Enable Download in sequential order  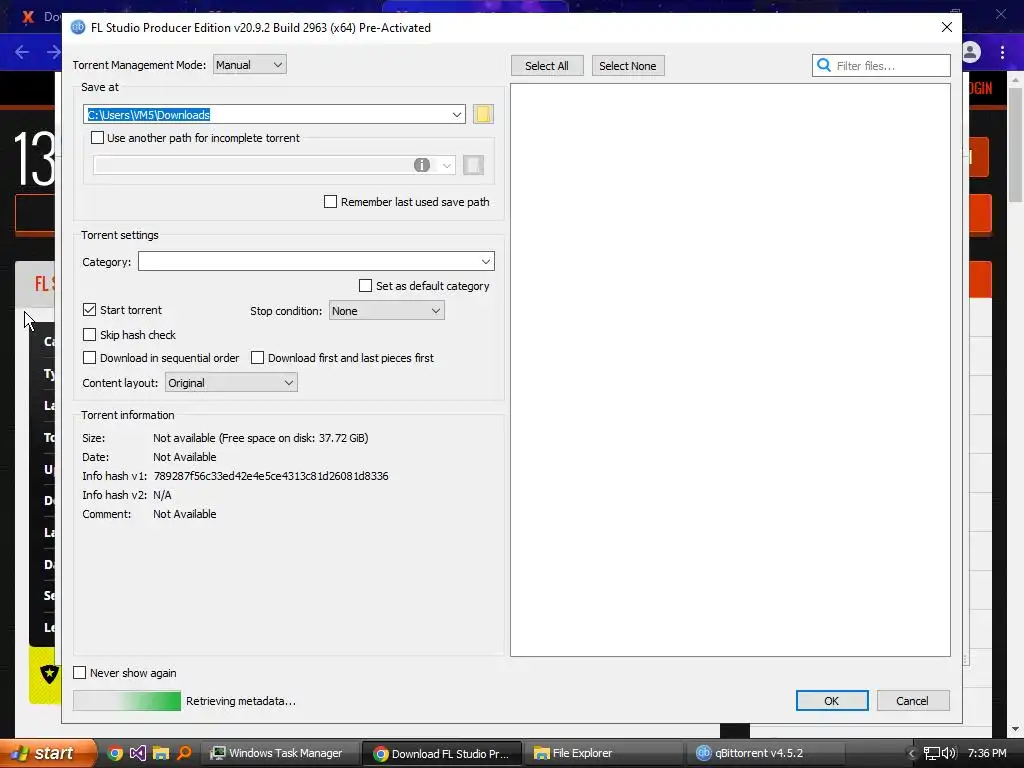pos(89,358)
